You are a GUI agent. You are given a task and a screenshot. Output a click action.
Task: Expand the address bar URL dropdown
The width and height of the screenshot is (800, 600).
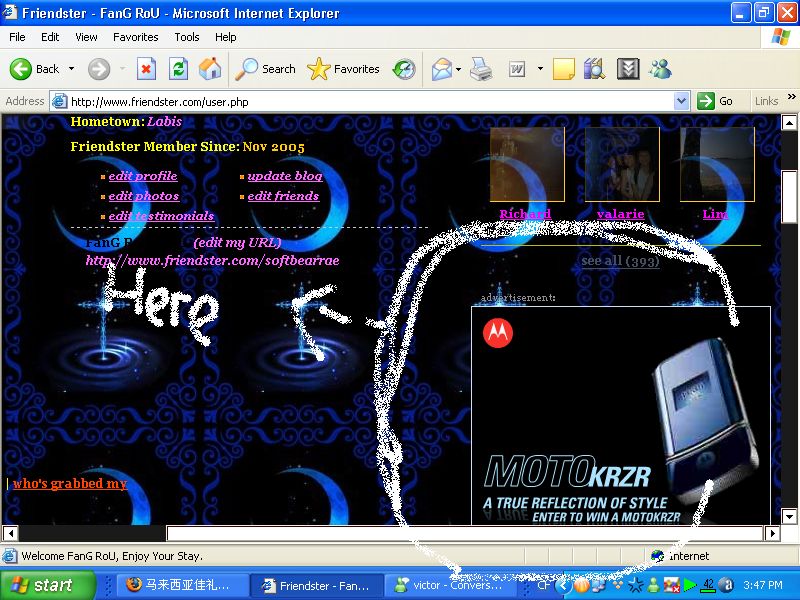click(x=682, y=101)
